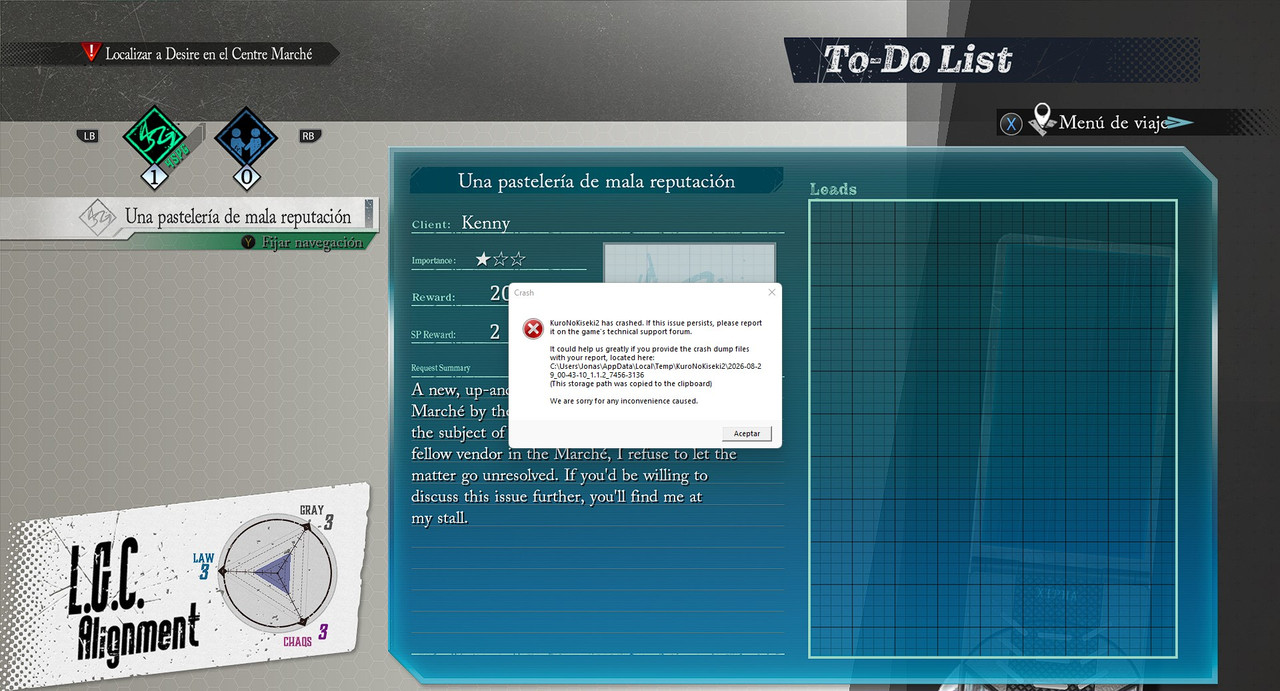This screenshot has width=1280, height=691.
Task: Click Fijar navegación
Action: tap(311, 242)
